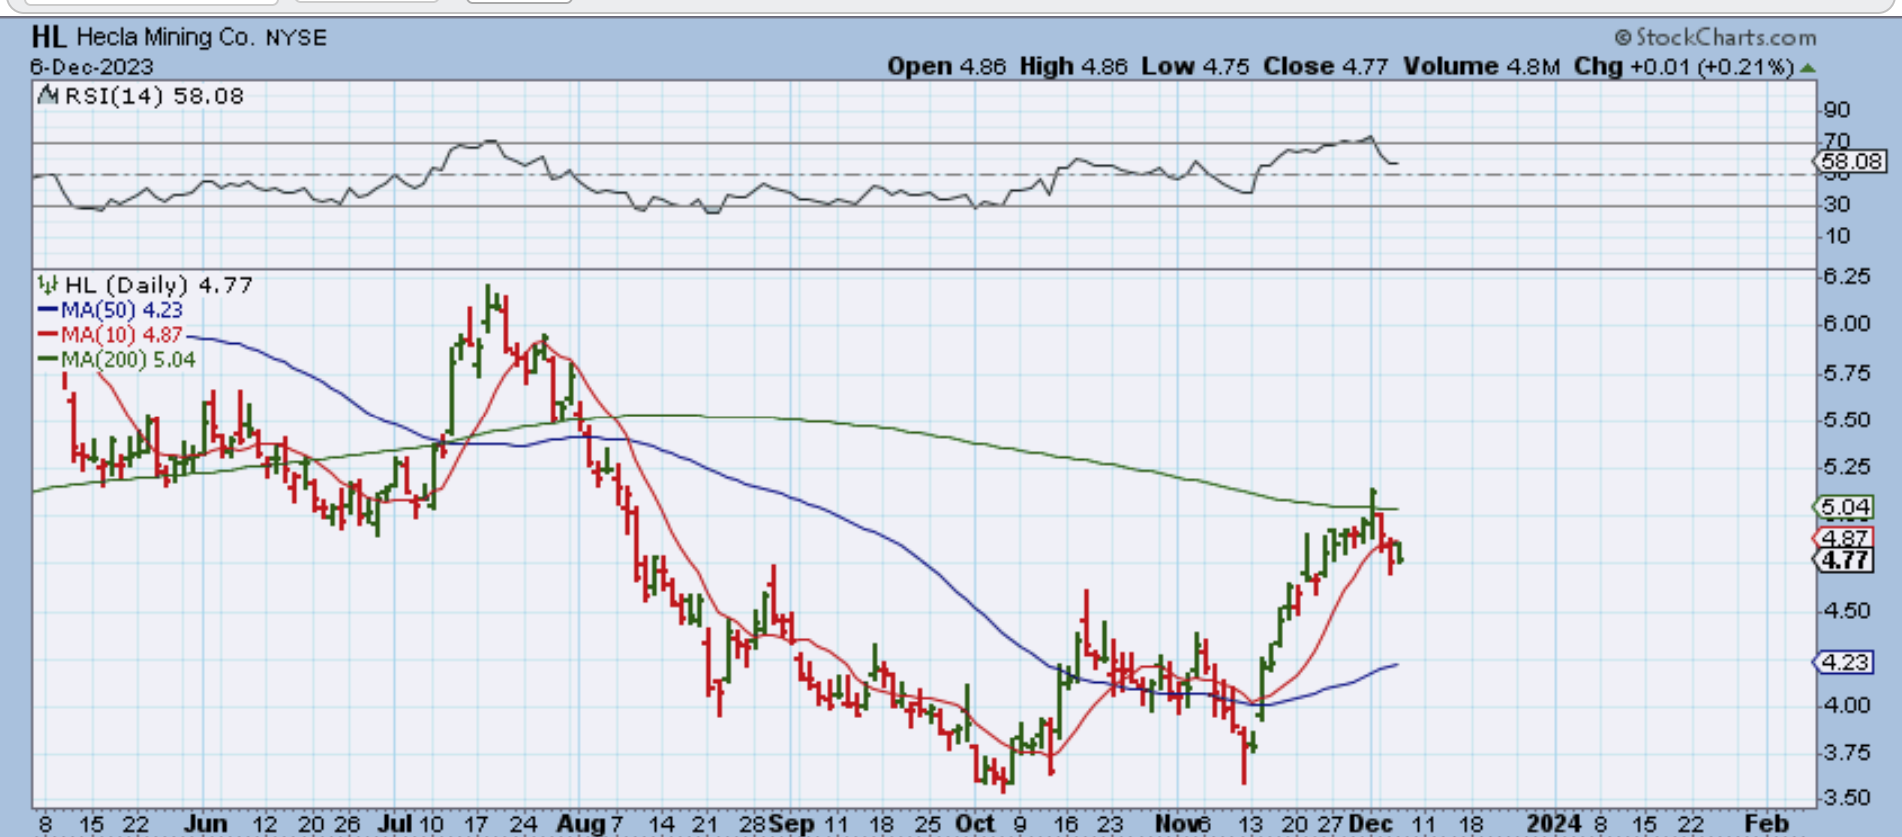Click the 6.00 price axis label
Screen dimensions: 1902x837
click(x=1847, y=324)
